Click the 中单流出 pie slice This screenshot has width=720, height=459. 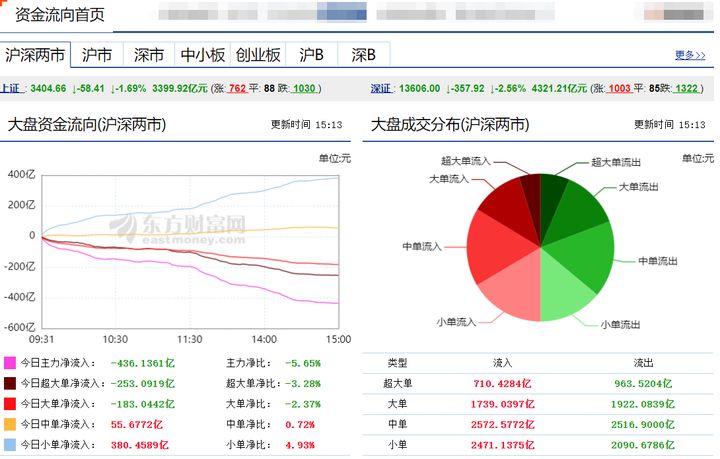[x=585, y=255]
